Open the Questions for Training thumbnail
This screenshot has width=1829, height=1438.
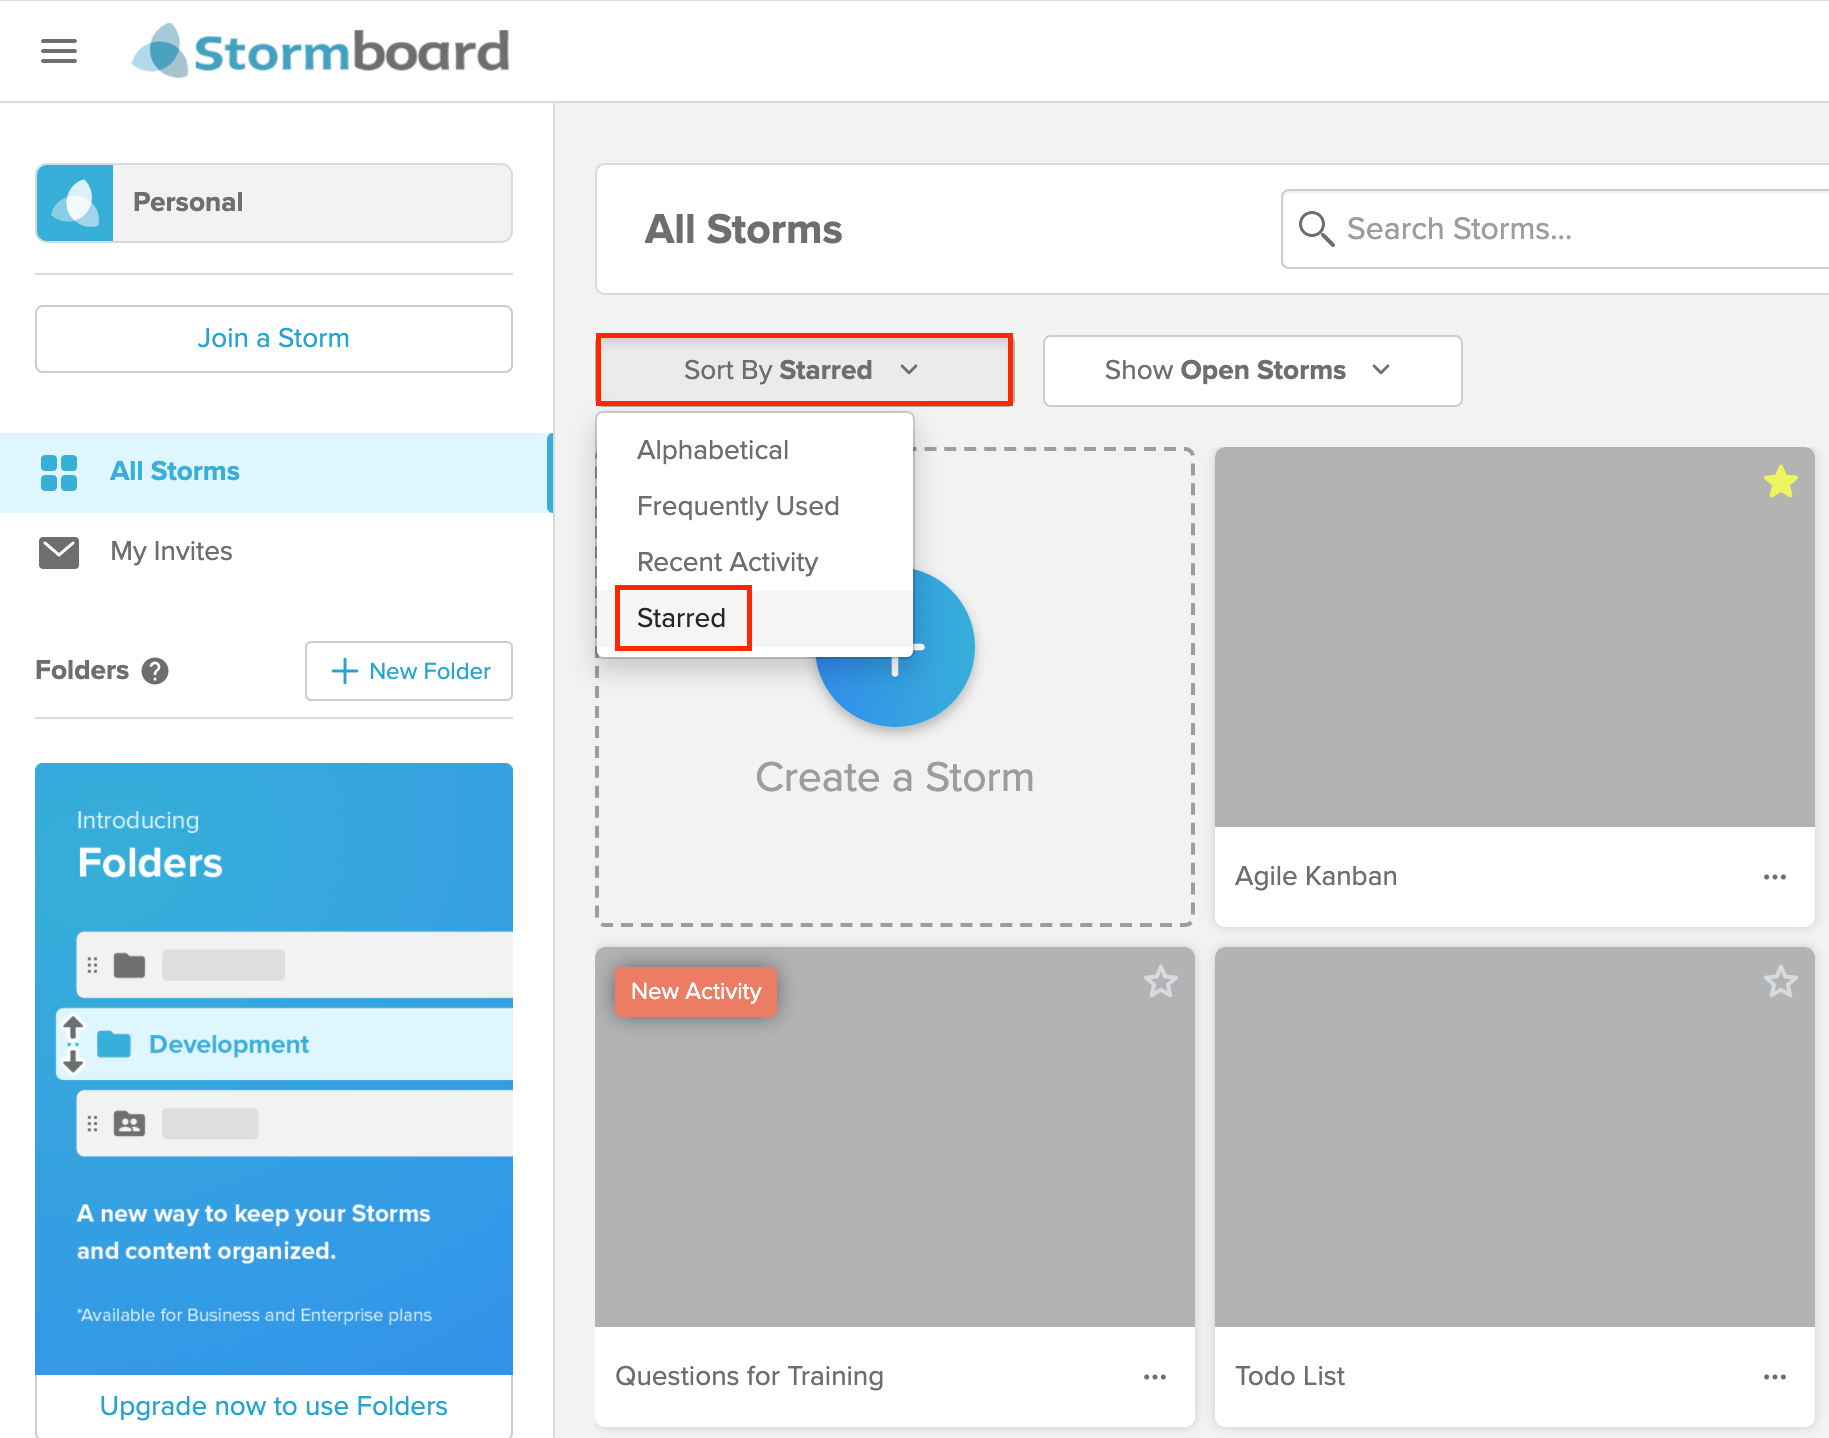coord(894,1137)
